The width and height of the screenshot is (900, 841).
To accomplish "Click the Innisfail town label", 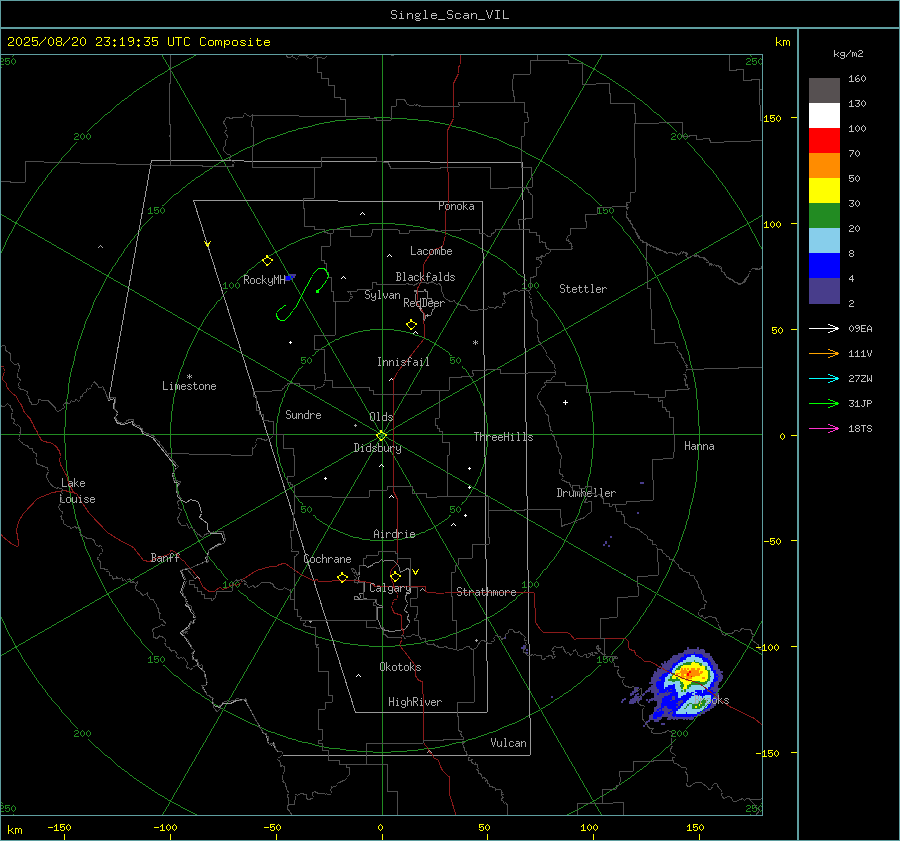I will click(403, 362).
